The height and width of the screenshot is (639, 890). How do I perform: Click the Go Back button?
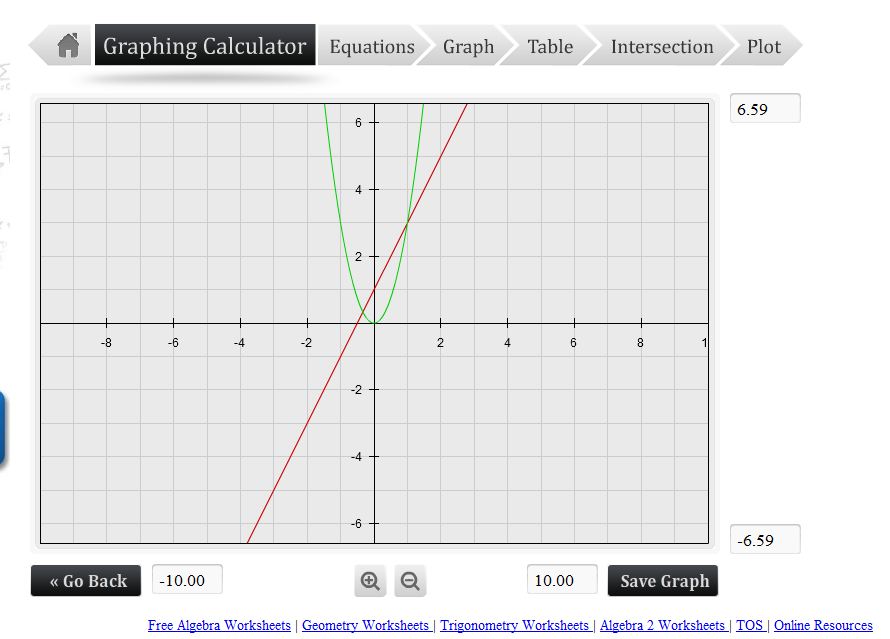tap(85, 580)
